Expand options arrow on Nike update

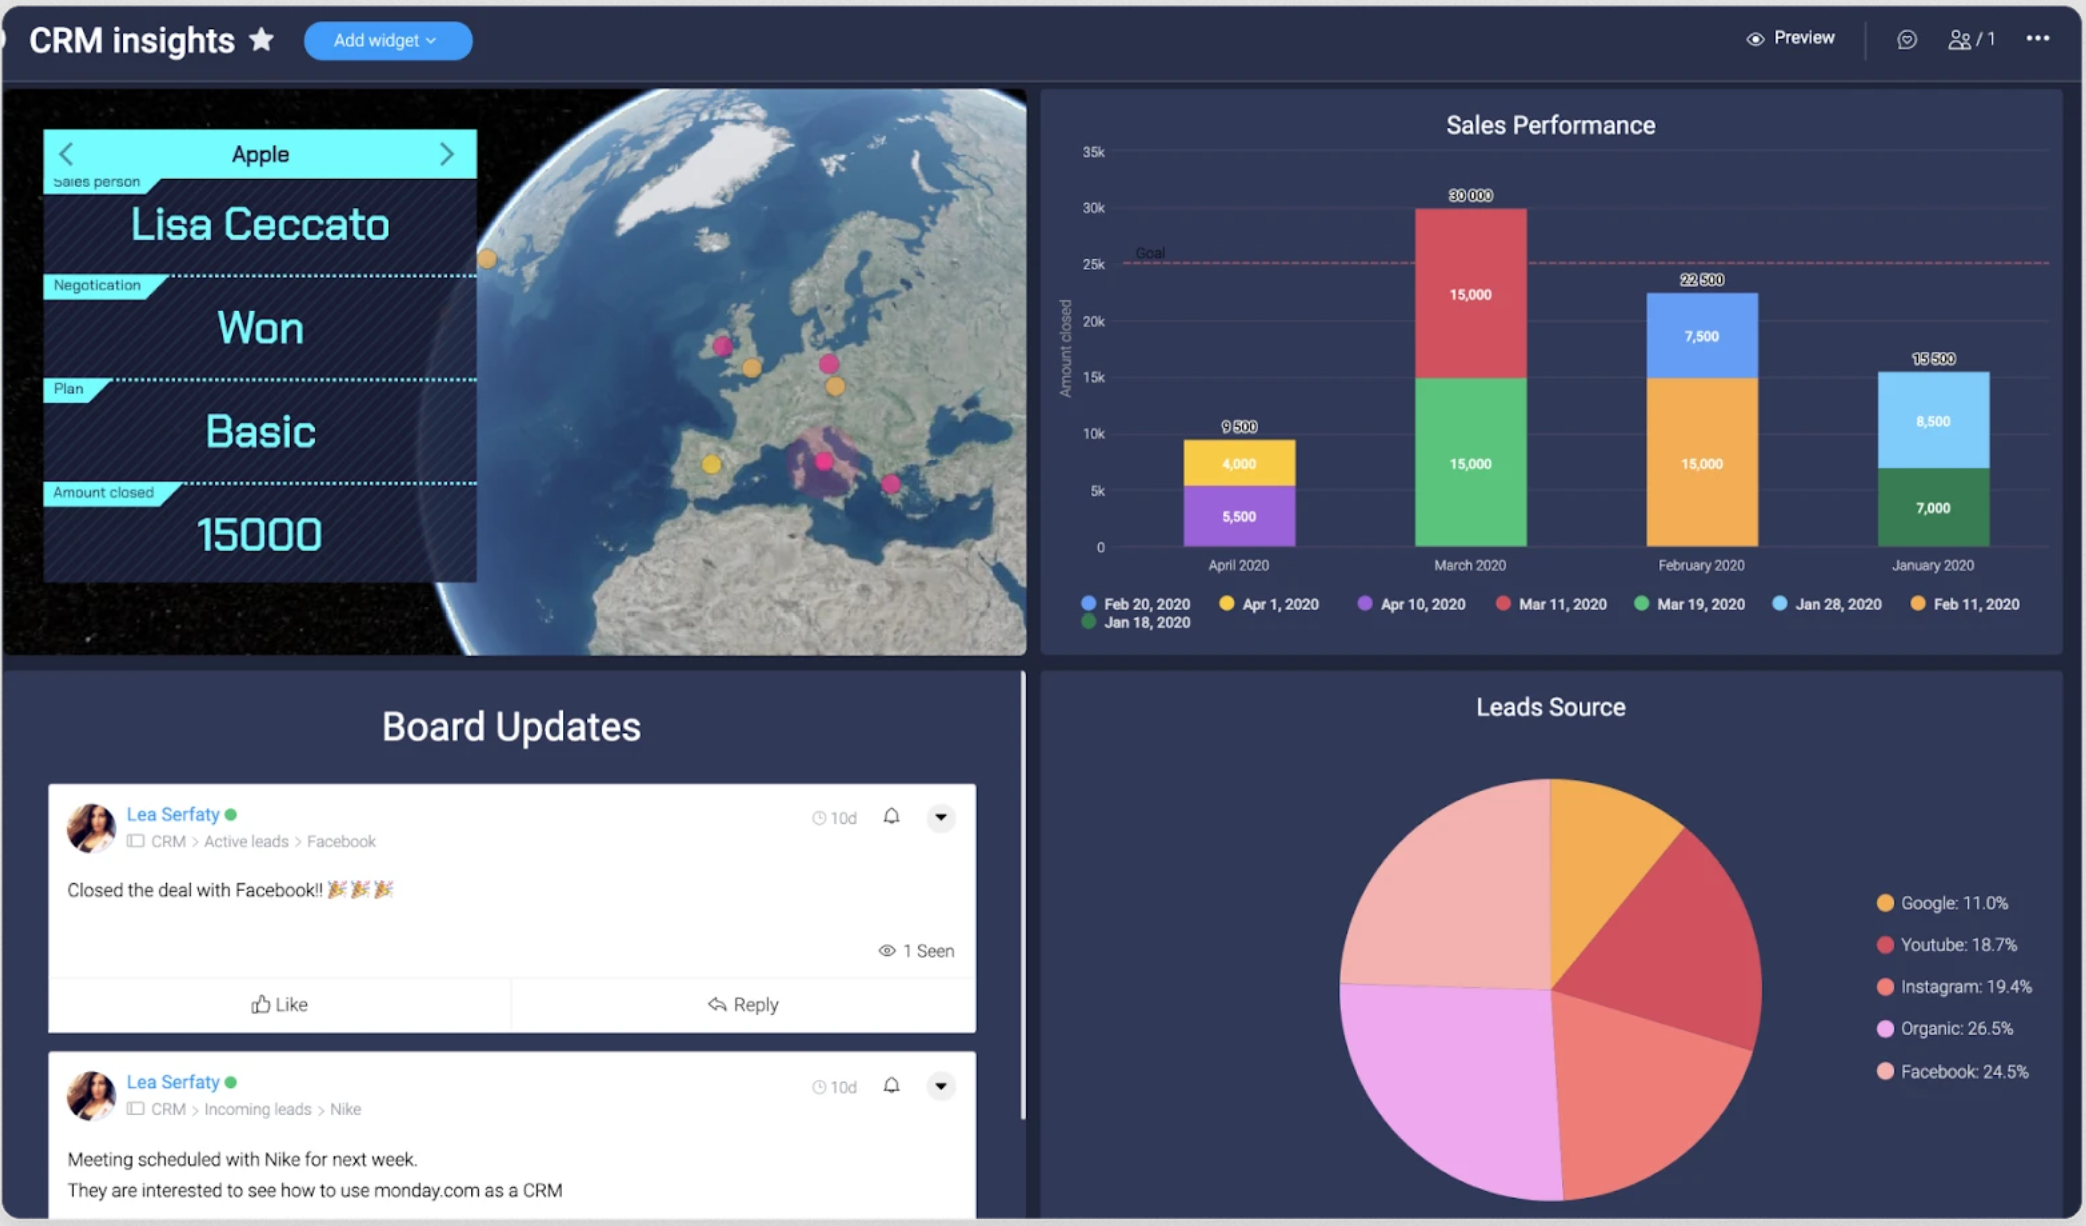pos(940,1085)
